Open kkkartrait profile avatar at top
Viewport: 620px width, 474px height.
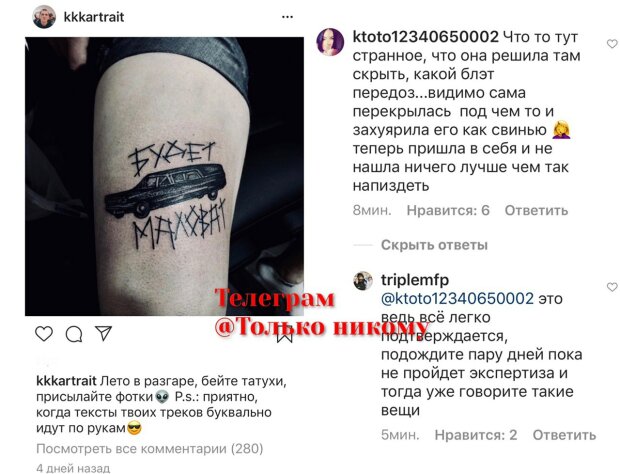44,17
